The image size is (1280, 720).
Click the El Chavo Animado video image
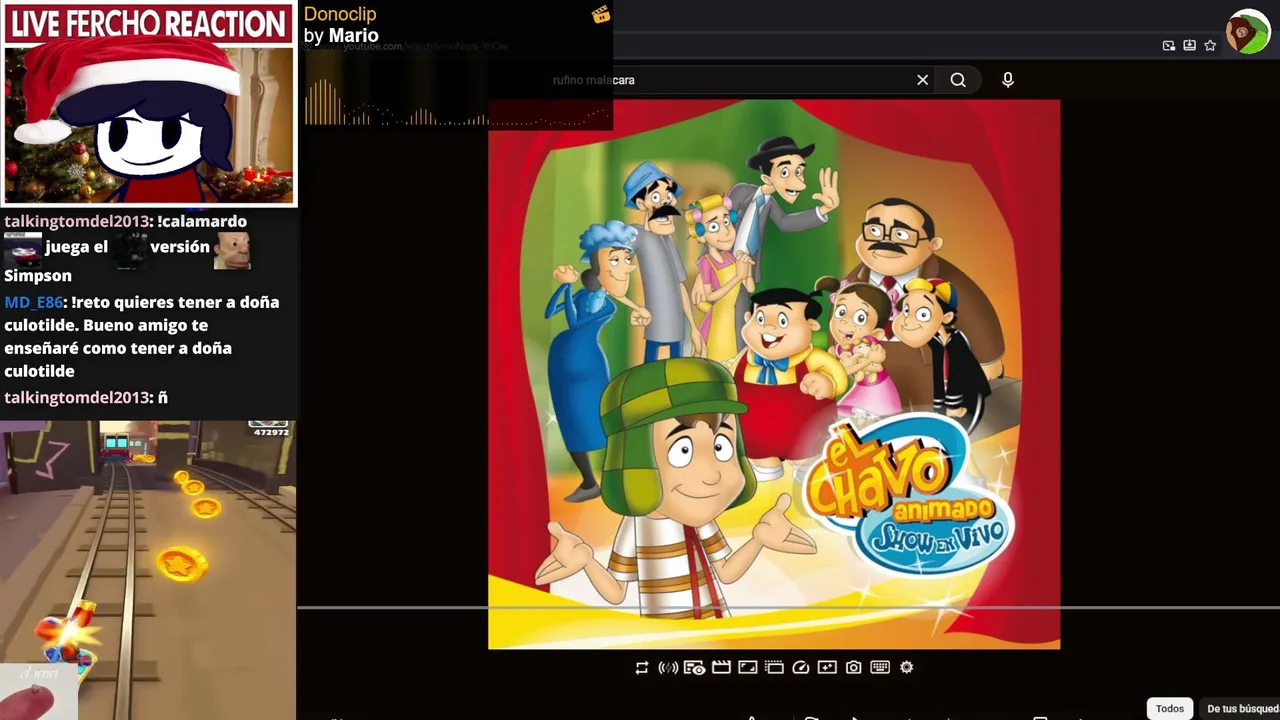pos(774,374)
